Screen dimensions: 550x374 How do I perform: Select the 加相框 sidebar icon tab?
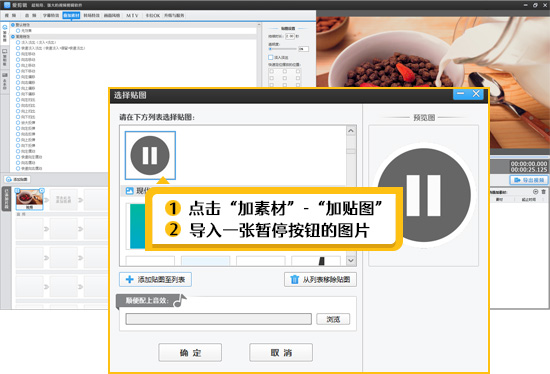[x=5, y=58]
